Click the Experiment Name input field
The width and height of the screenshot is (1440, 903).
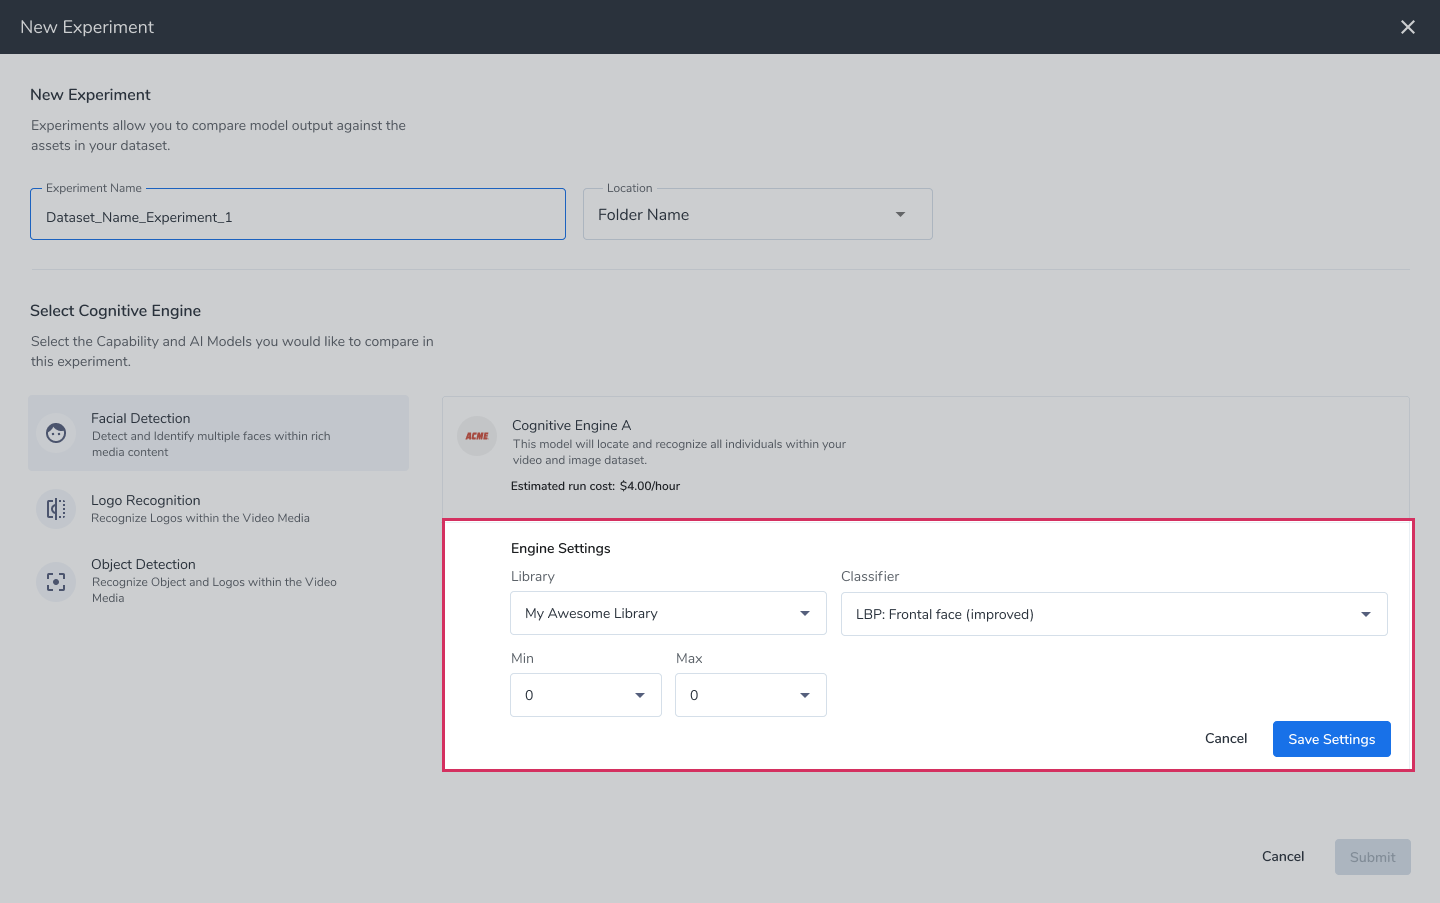coord(298,214)
